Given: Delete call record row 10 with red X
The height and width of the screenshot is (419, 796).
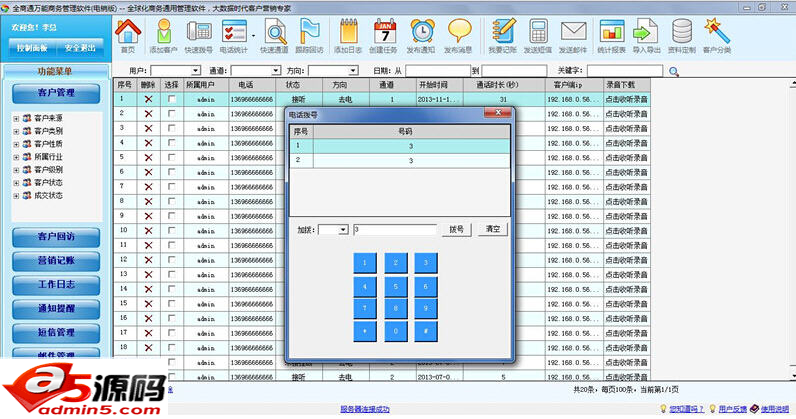Looking at the screenshot, I should coord(148,231).
